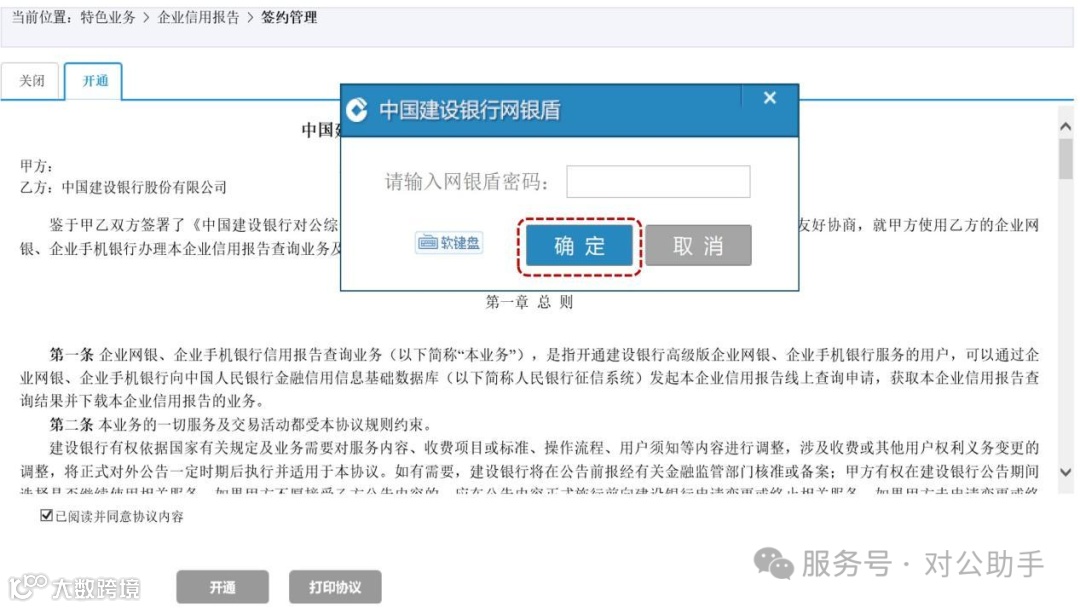This screenshot has width=1080, height=608.
Task: Switch to the 关闭 tab
Action: point(32,81)
